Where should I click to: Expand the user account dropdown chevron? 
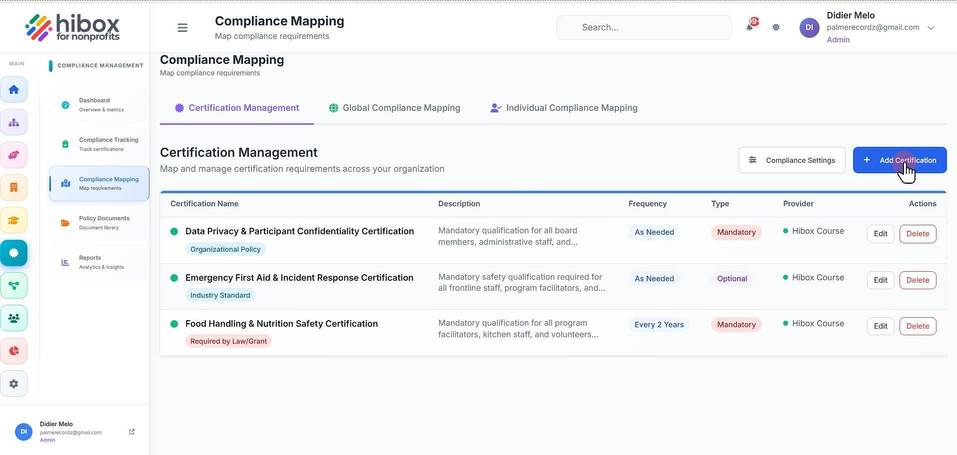[x=931, y=27]
